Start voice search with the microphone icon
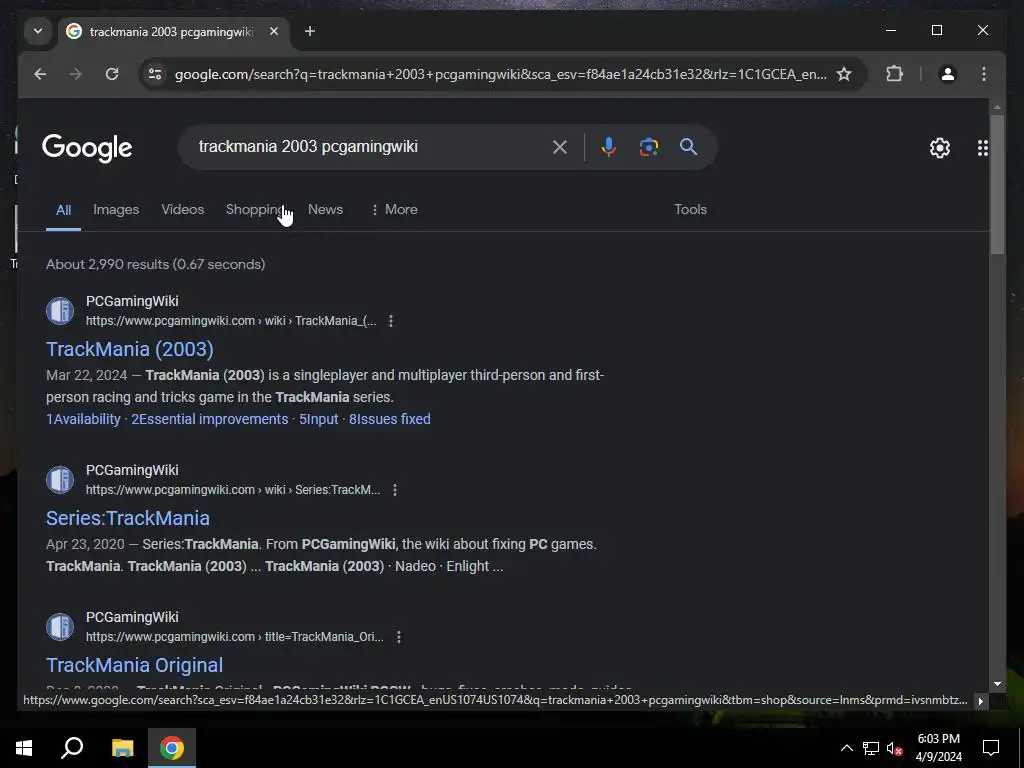The width and height of the screenshot is (1024, 768). pos(609,147)
